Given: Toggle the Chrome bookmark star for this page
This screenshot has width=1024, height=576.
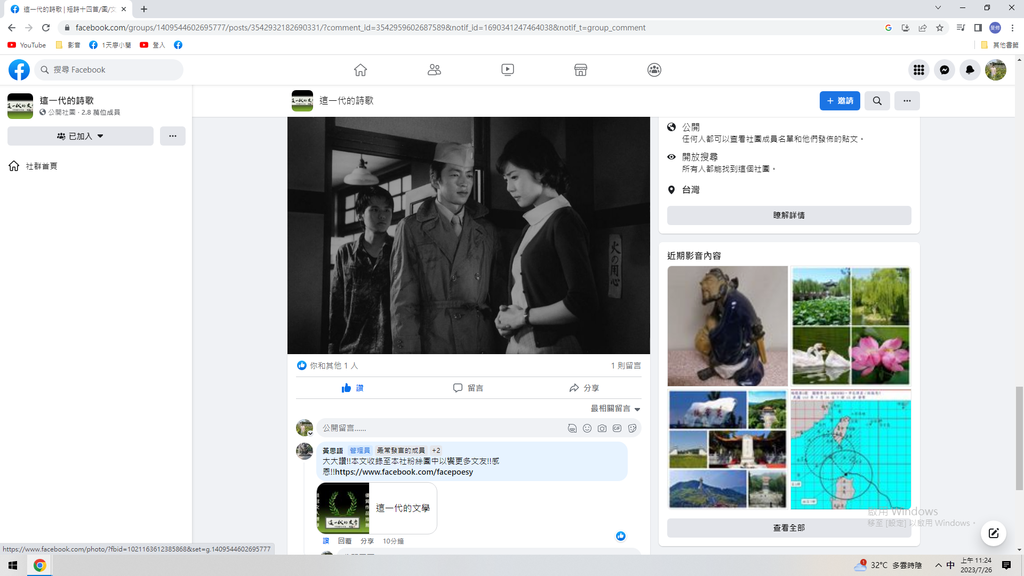Looking at the screenshot, I should coord(940,28).
